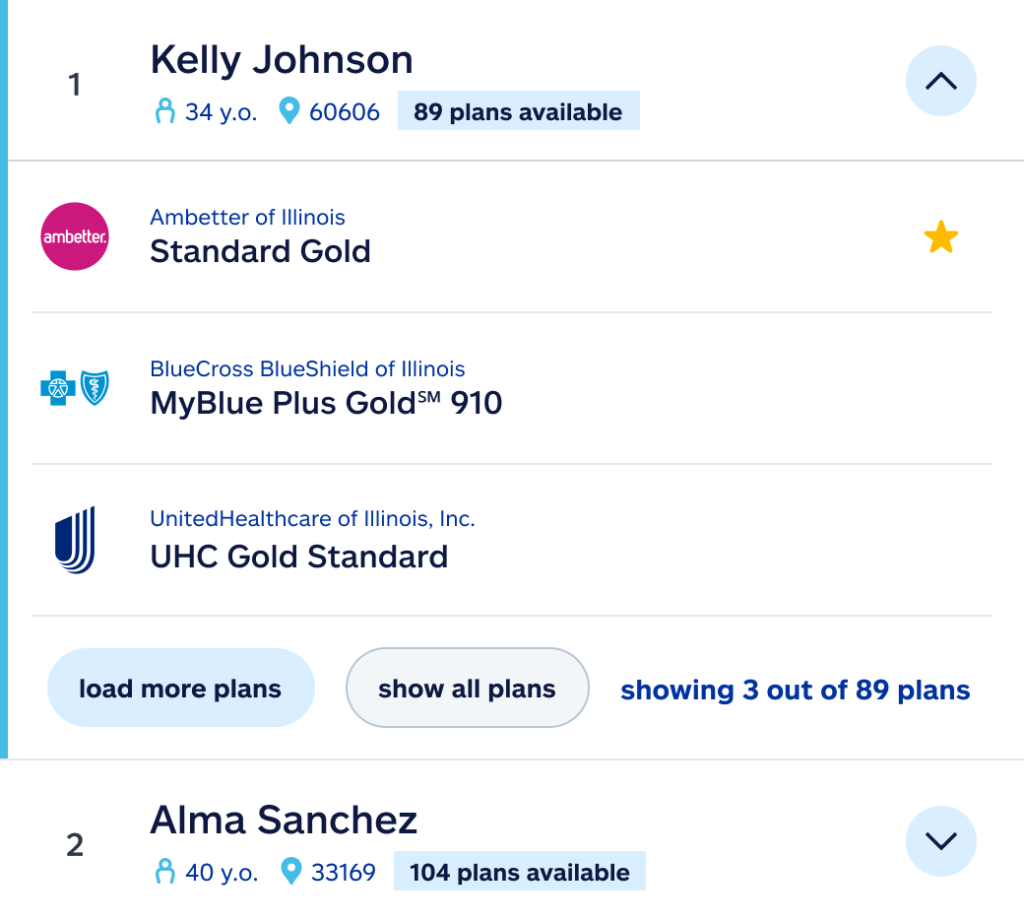1024x922 pixels.
Task: Collapse Kelly Johnson's plan list
Action: pos(940,82)
